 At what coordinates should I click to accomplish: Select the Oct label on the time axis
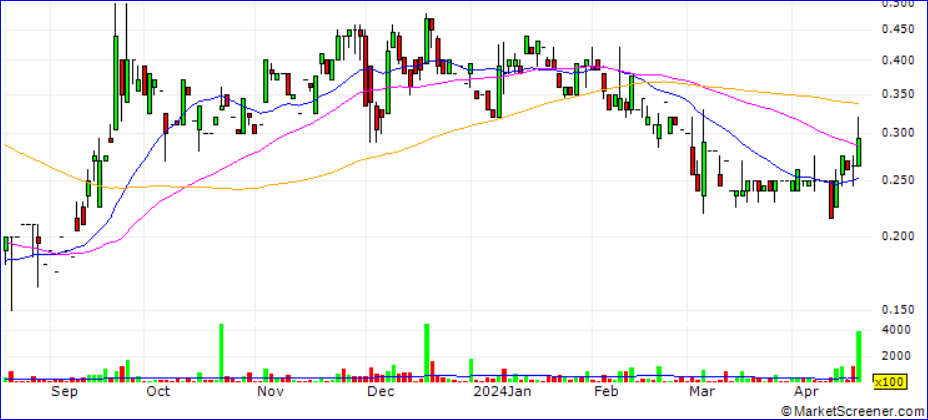(x=157, y=394)
